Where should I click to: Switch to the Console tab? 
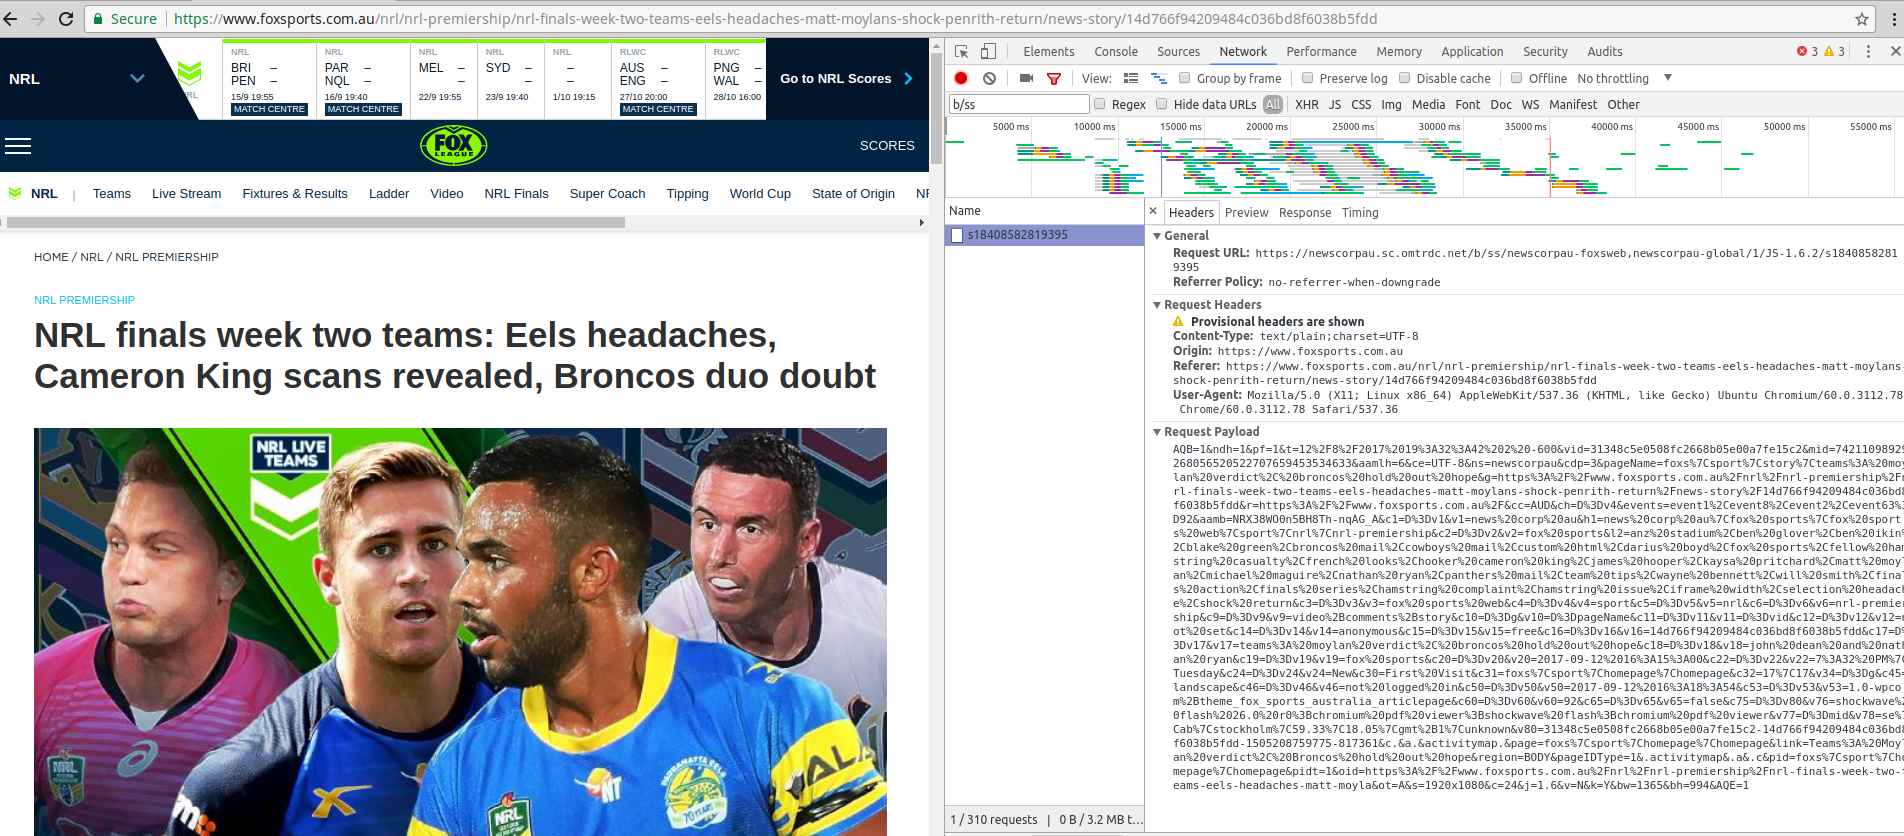1116,51
